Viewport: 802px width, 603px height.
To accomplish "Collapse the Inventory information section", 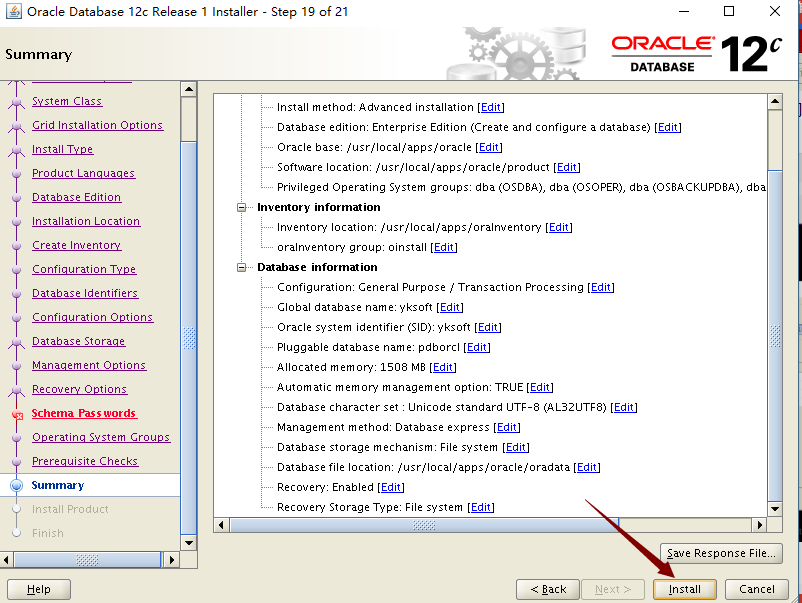I will pos(241,207).
